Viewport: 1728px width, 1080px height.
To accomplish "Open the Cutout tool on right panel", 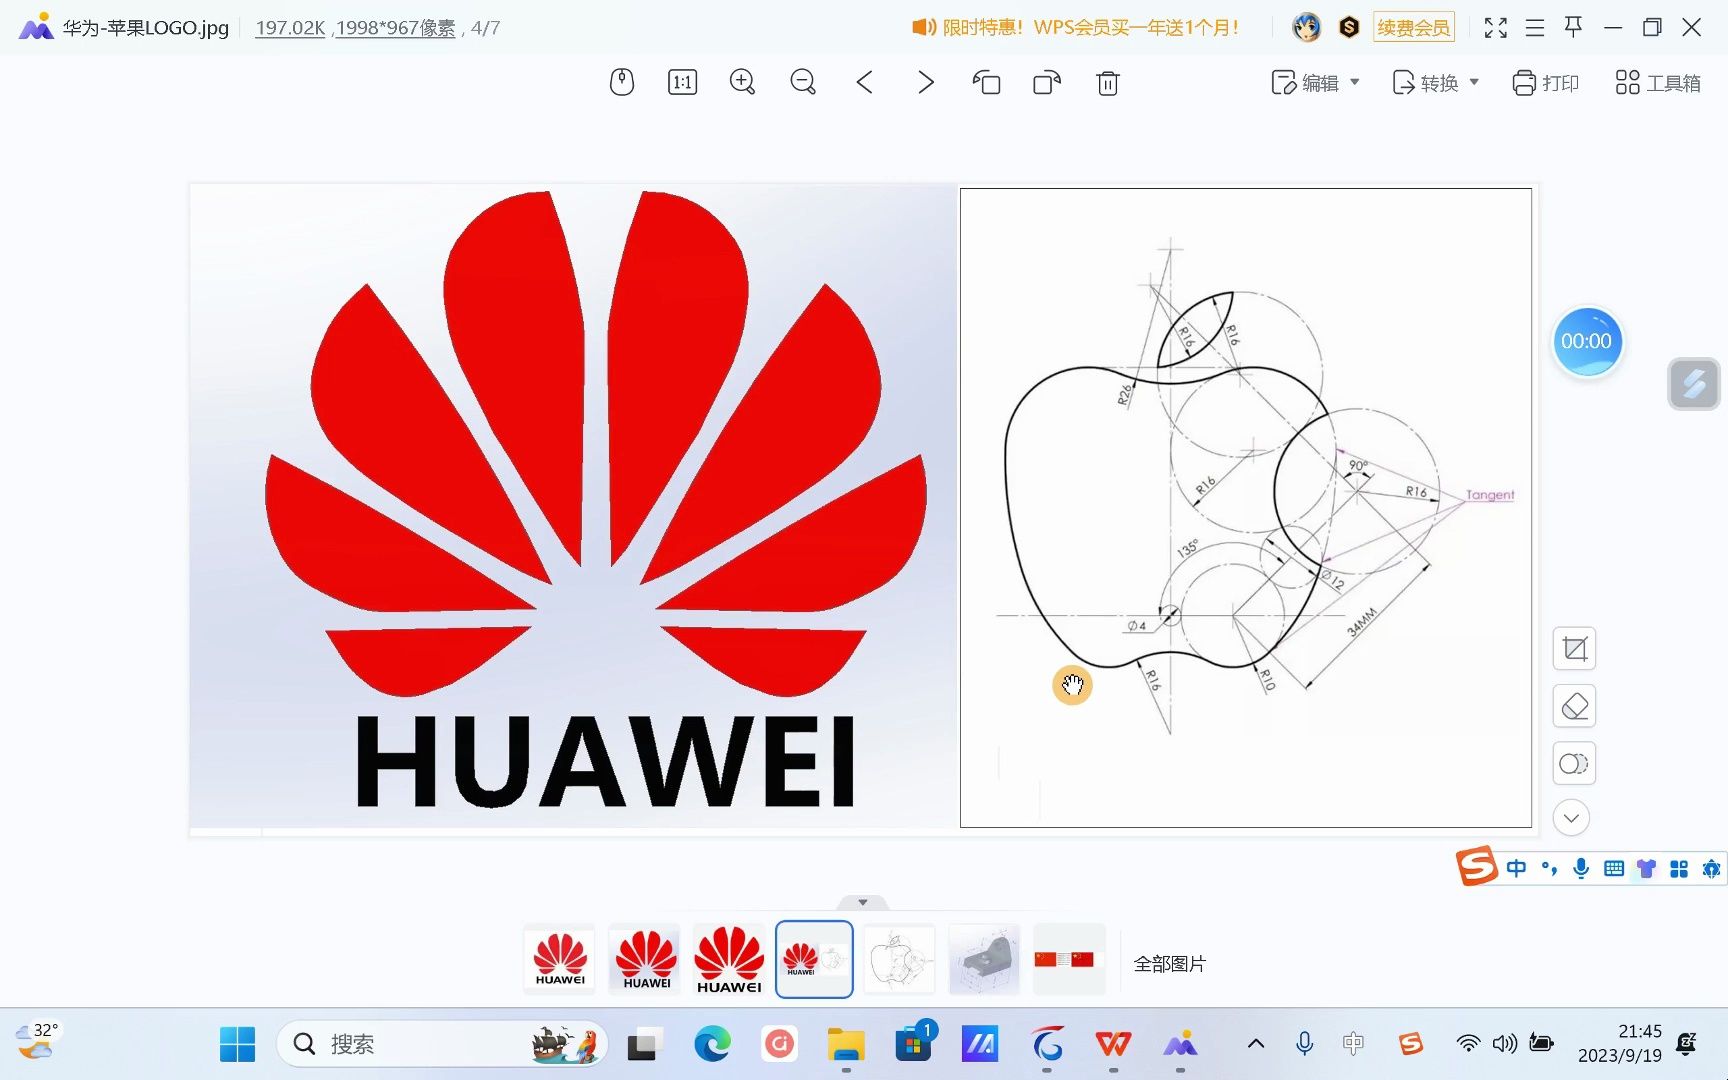I will click(x=1573, y=763).
